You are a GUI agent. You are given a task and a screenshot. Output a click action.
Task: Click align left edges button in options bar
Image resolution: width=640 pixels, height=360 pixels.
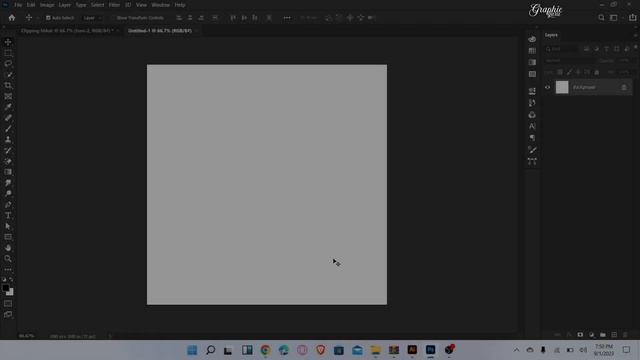pos(179,18)
